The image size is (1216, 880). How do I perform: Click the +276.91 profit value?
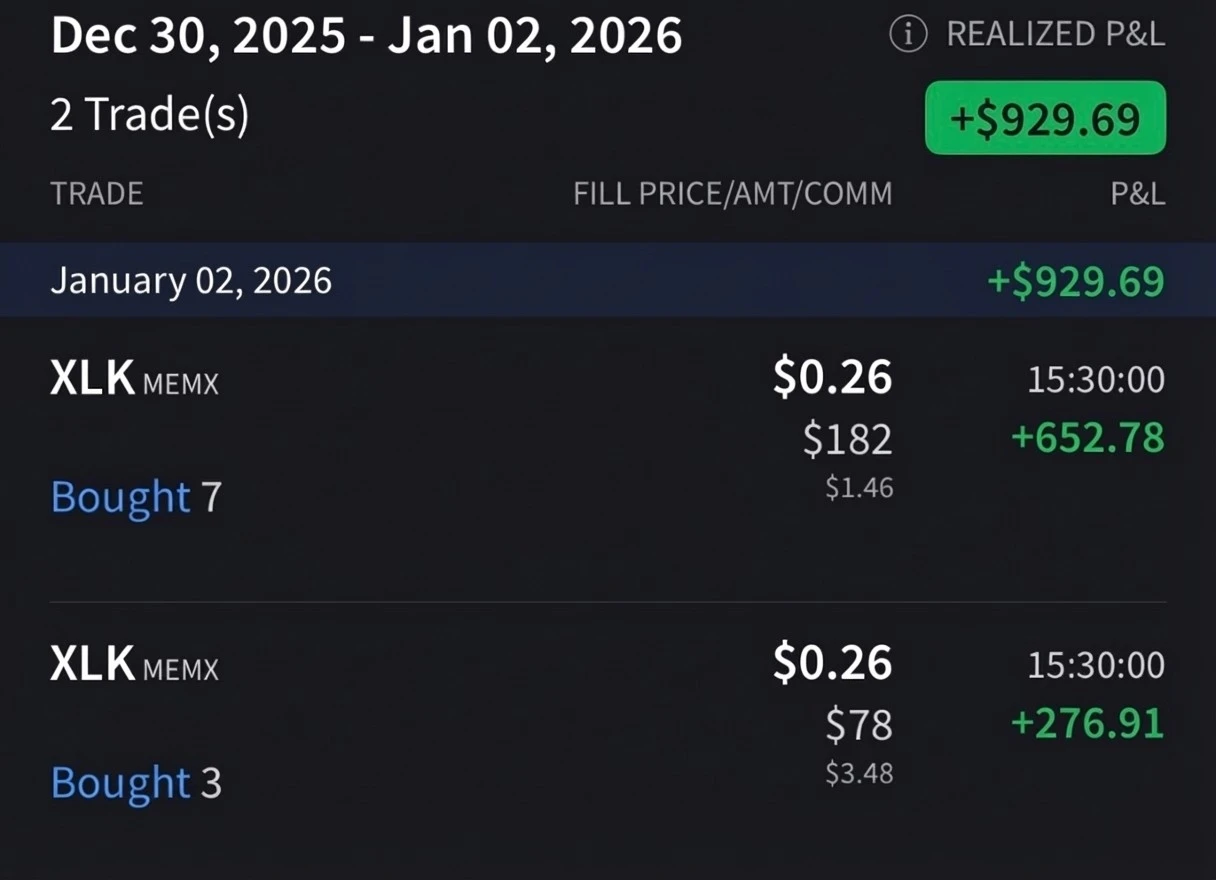(1088, 723)
